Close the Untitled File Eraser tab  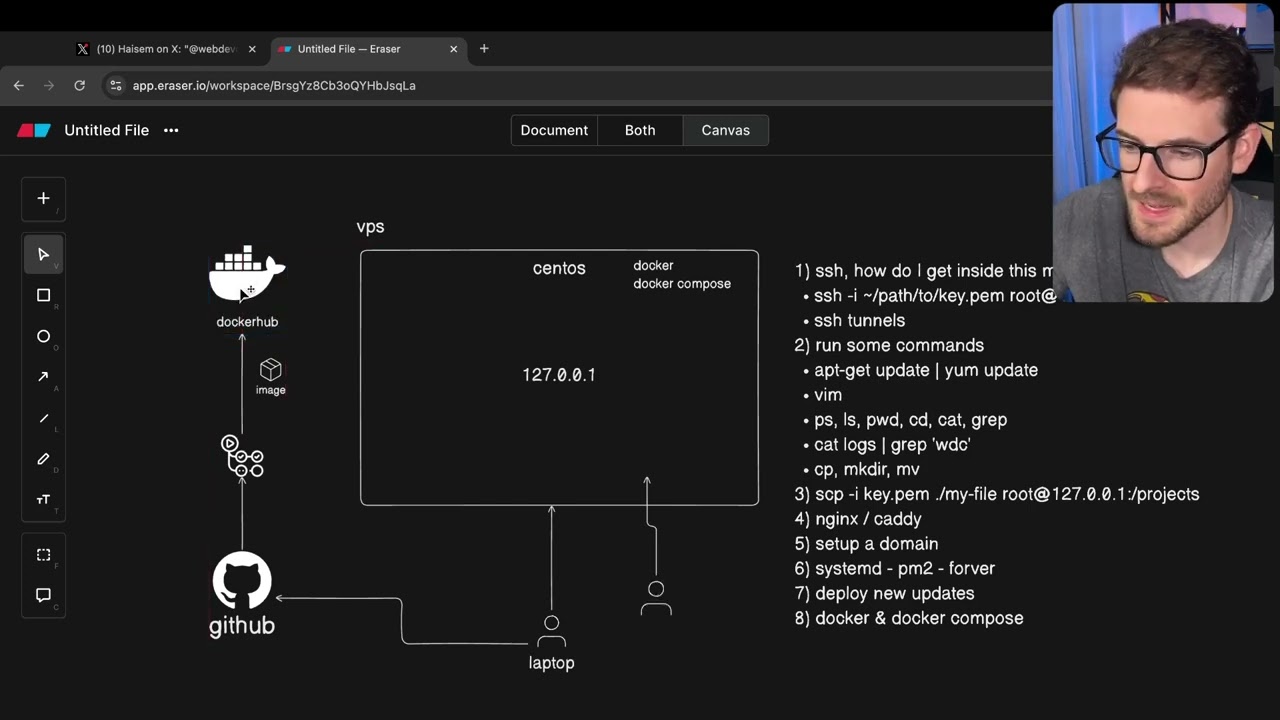[454, 49]
